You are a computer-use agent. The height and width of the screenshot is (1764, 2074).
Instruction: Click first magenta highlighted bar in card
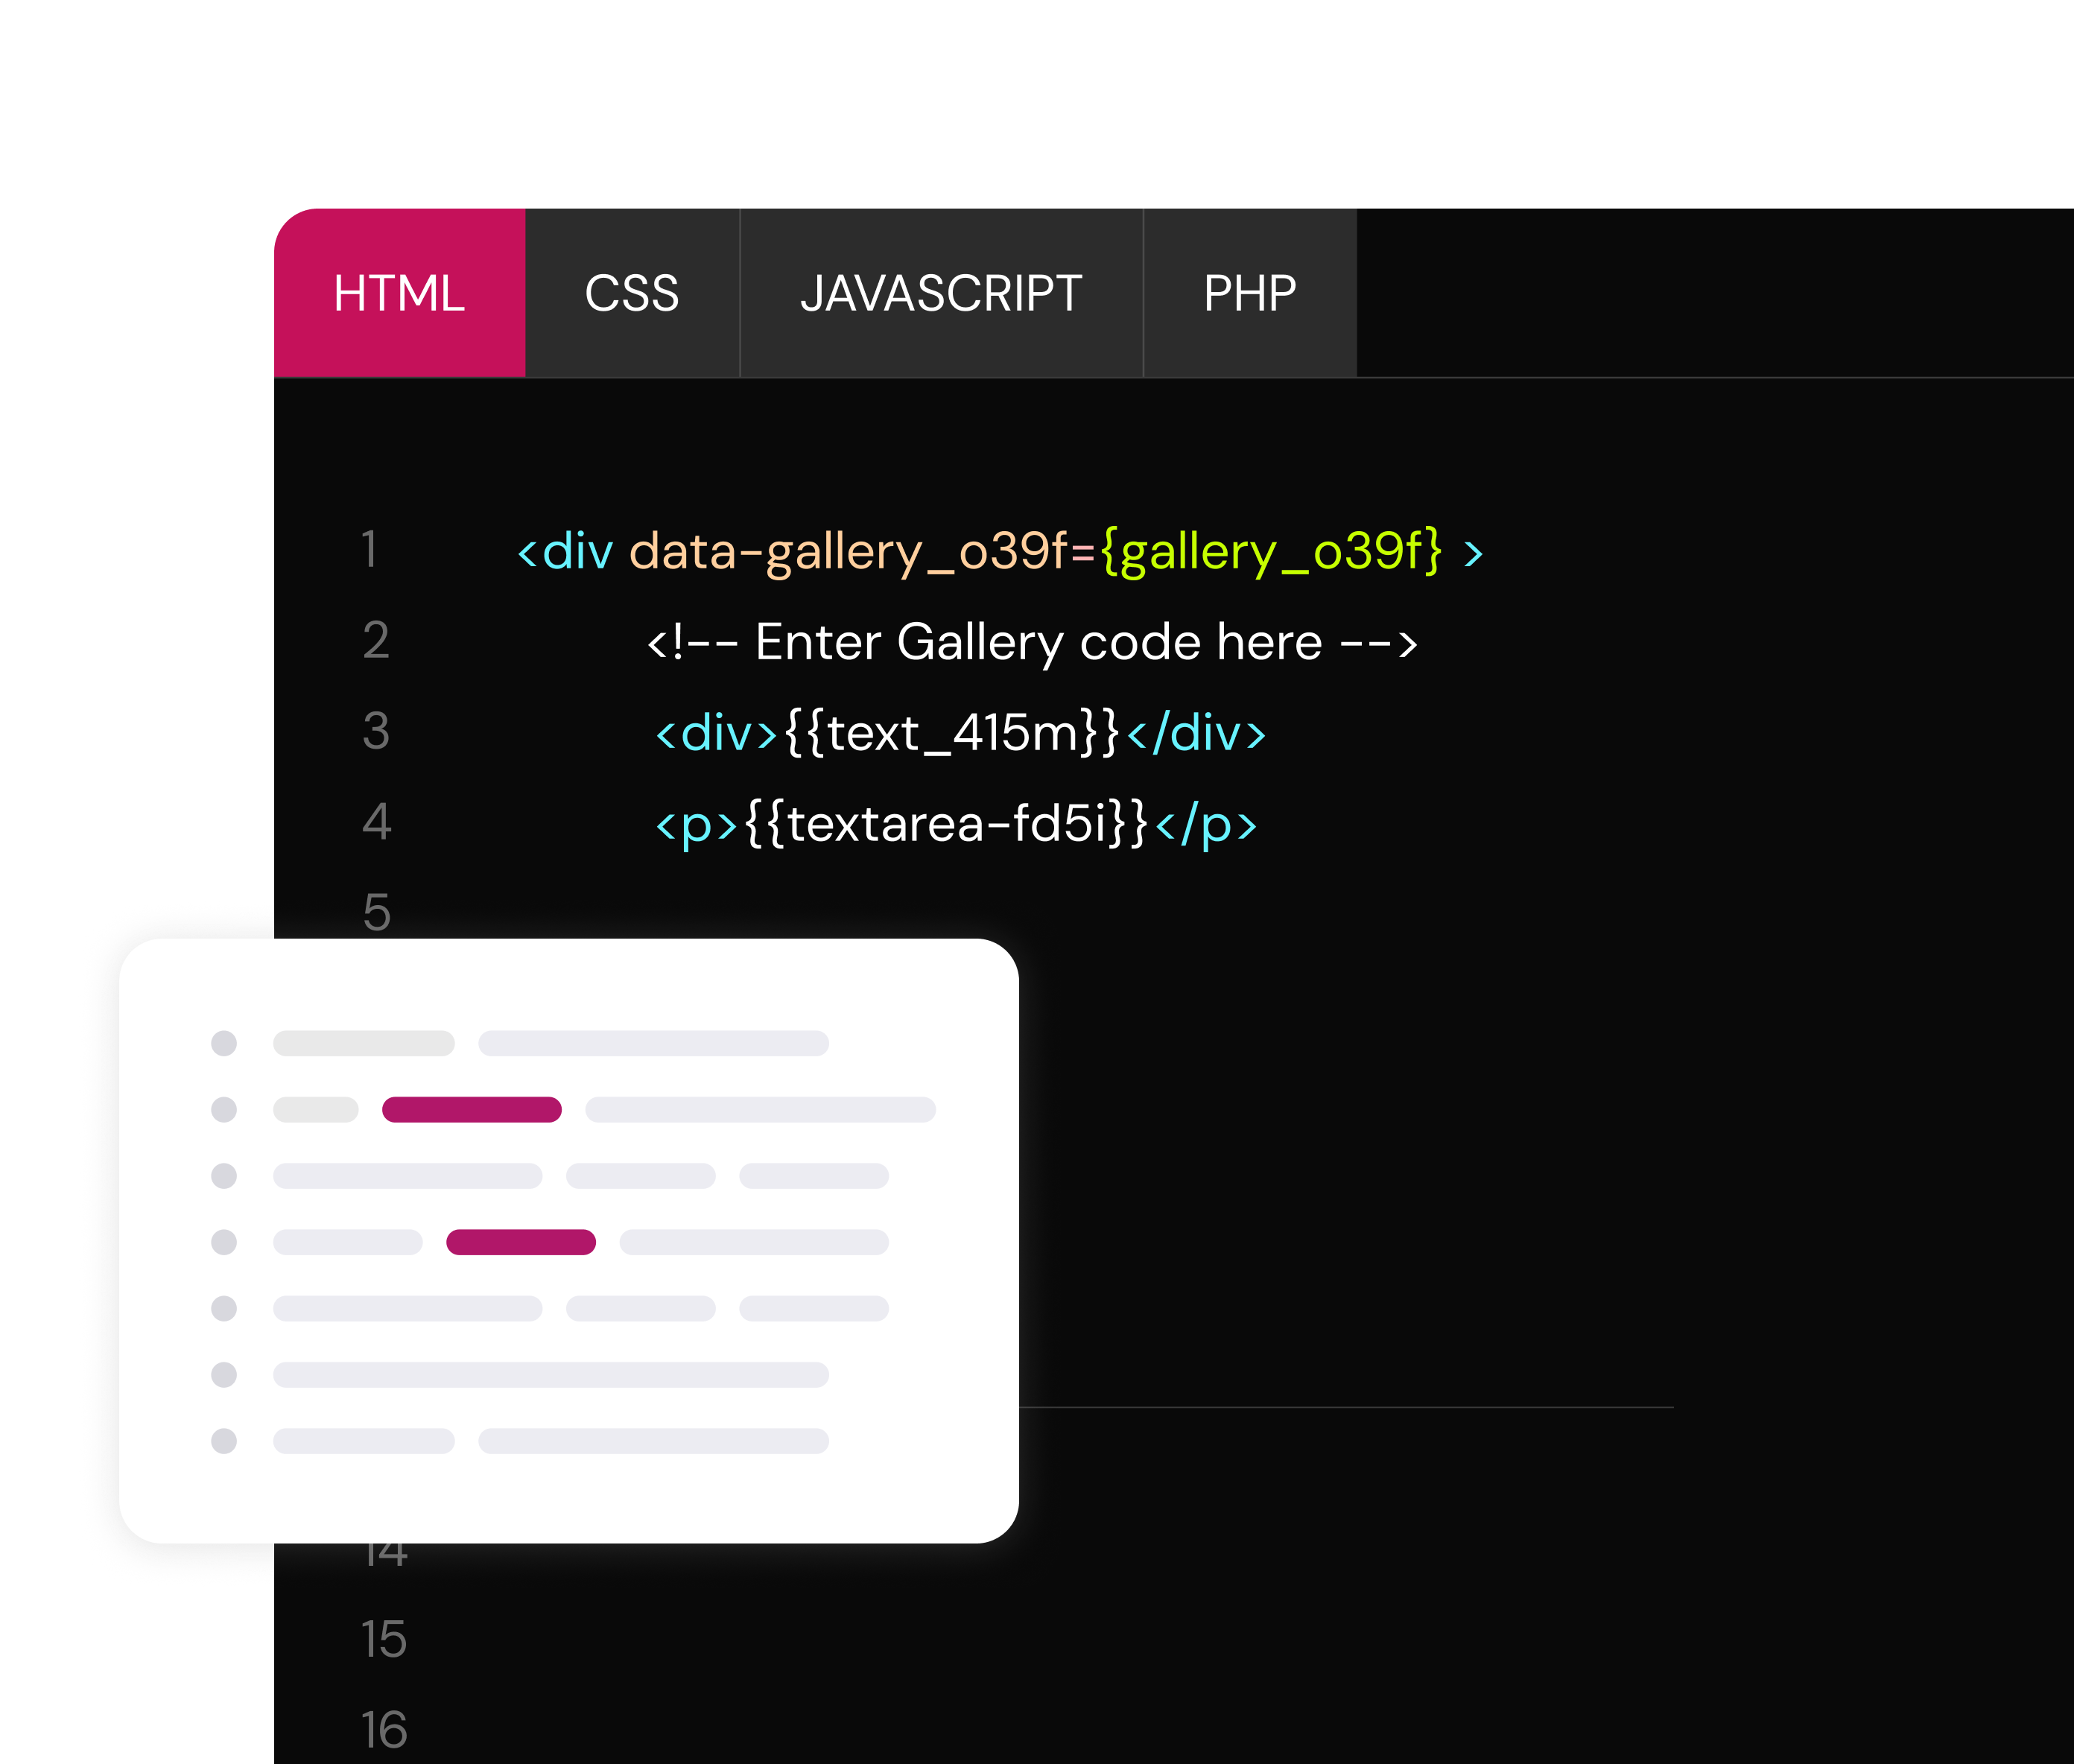click(x=471, y=1109)
